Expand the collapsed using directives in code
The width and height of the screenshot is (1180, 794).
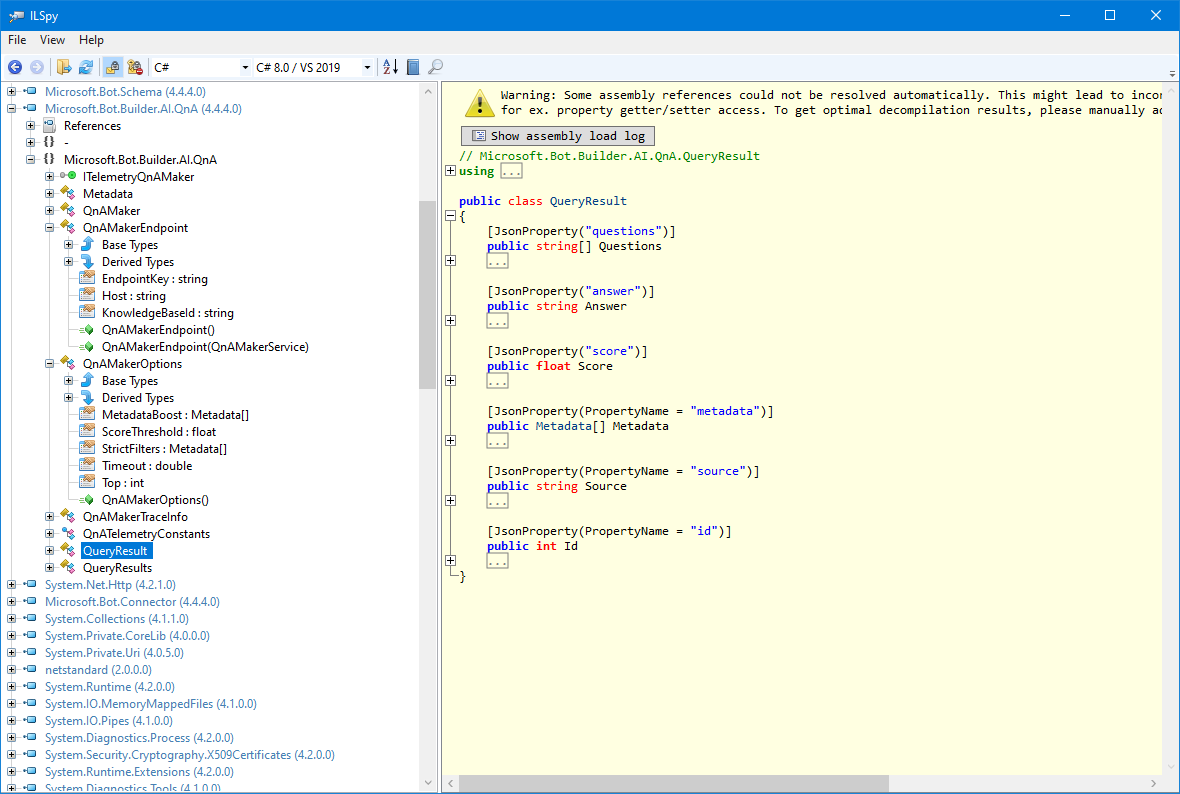point(450,171)
